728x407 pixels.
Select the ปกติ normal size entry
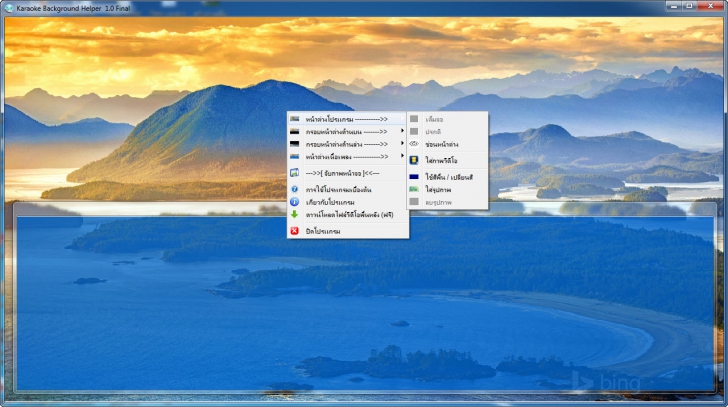coord(448,132)
